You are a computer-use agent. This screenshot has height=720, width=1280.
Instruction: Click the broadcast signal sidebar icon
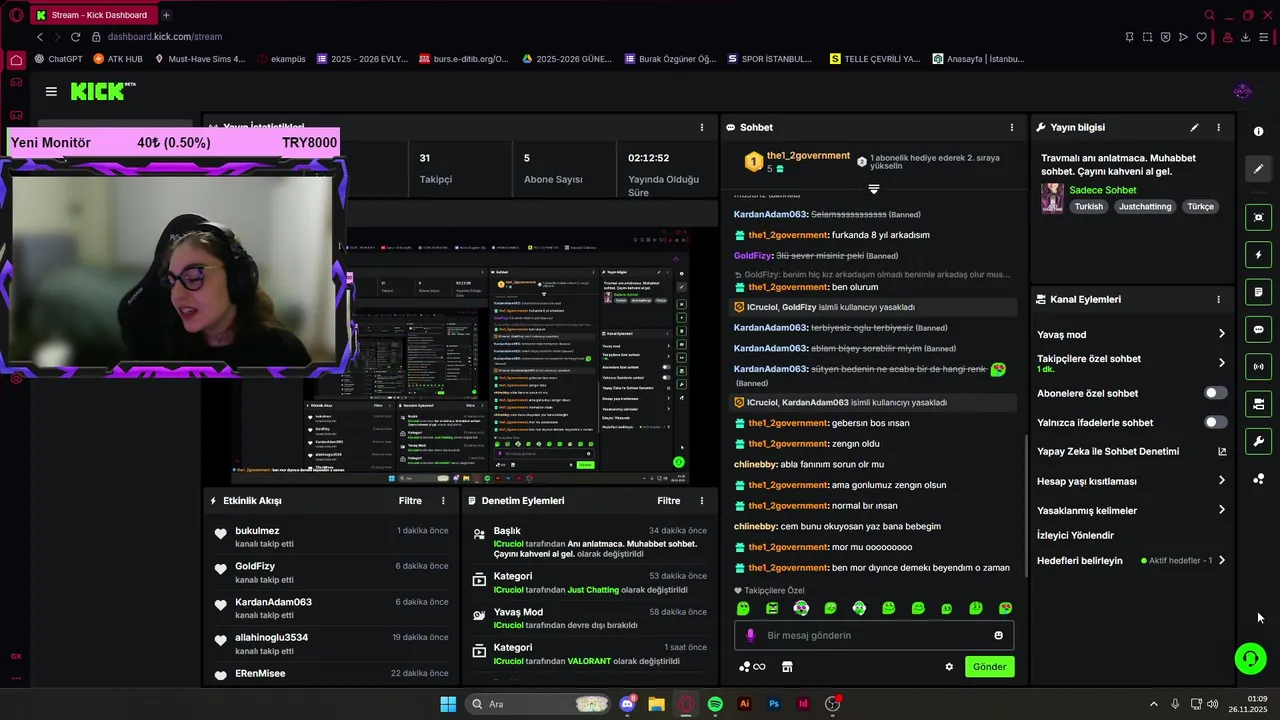(1258, 366)
